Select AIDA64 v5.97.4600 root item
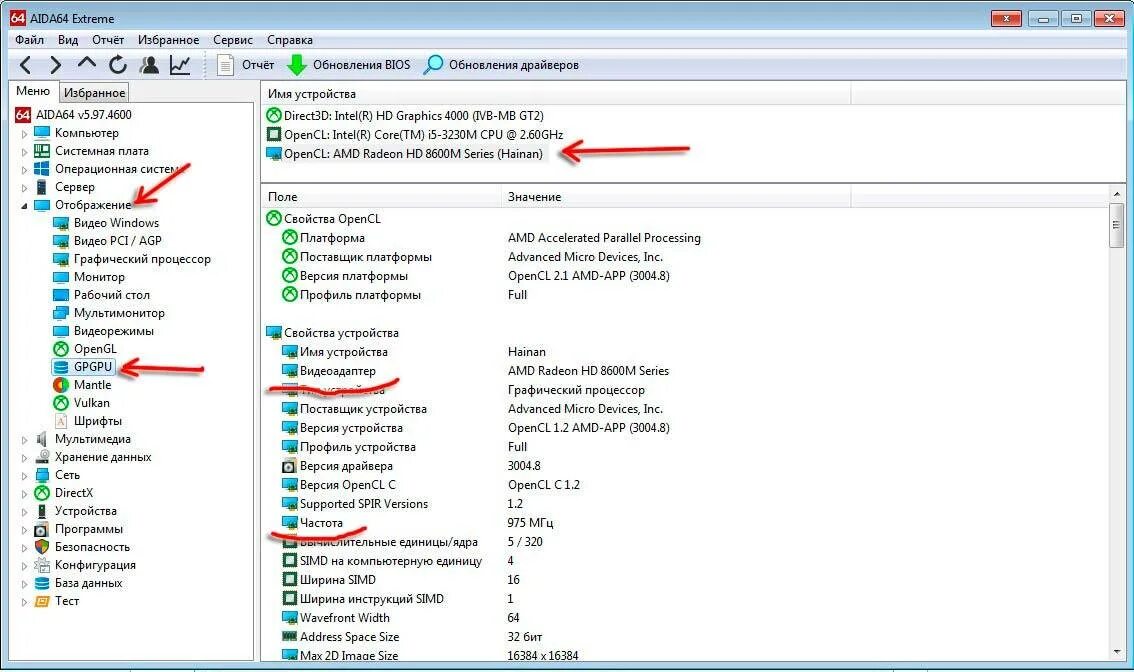This screenshot has width=1134, height=672. click(x=74, y=114)
